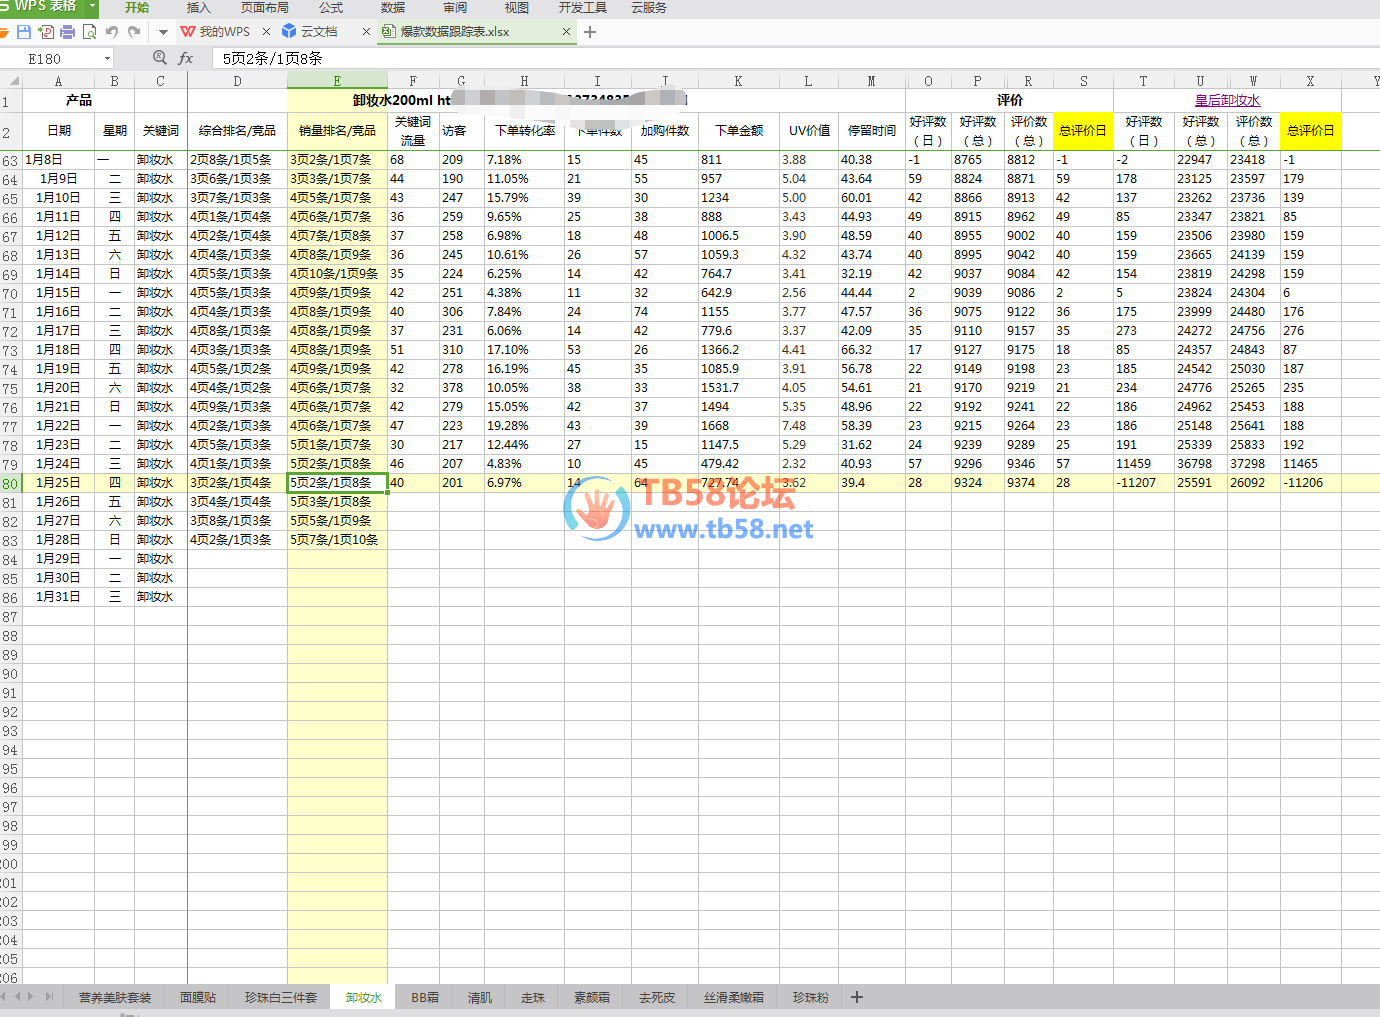Image resolution: width=1380 pixels, height=1017 pixels.
Task: Click the formula zoom magnifier icon
Action: tap(160, 58)
